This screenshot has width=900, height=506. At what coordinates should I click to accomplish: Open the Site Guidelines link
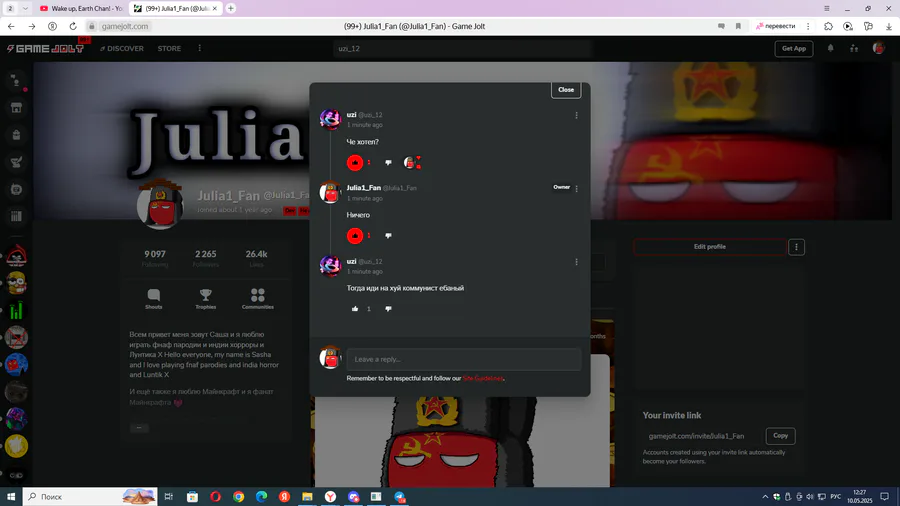click(x=483, y=378)
